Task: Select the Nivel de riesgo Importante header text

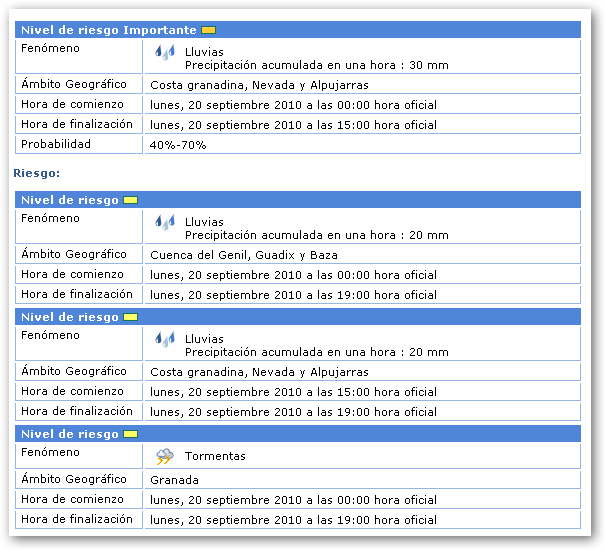Action: [108, 30]
